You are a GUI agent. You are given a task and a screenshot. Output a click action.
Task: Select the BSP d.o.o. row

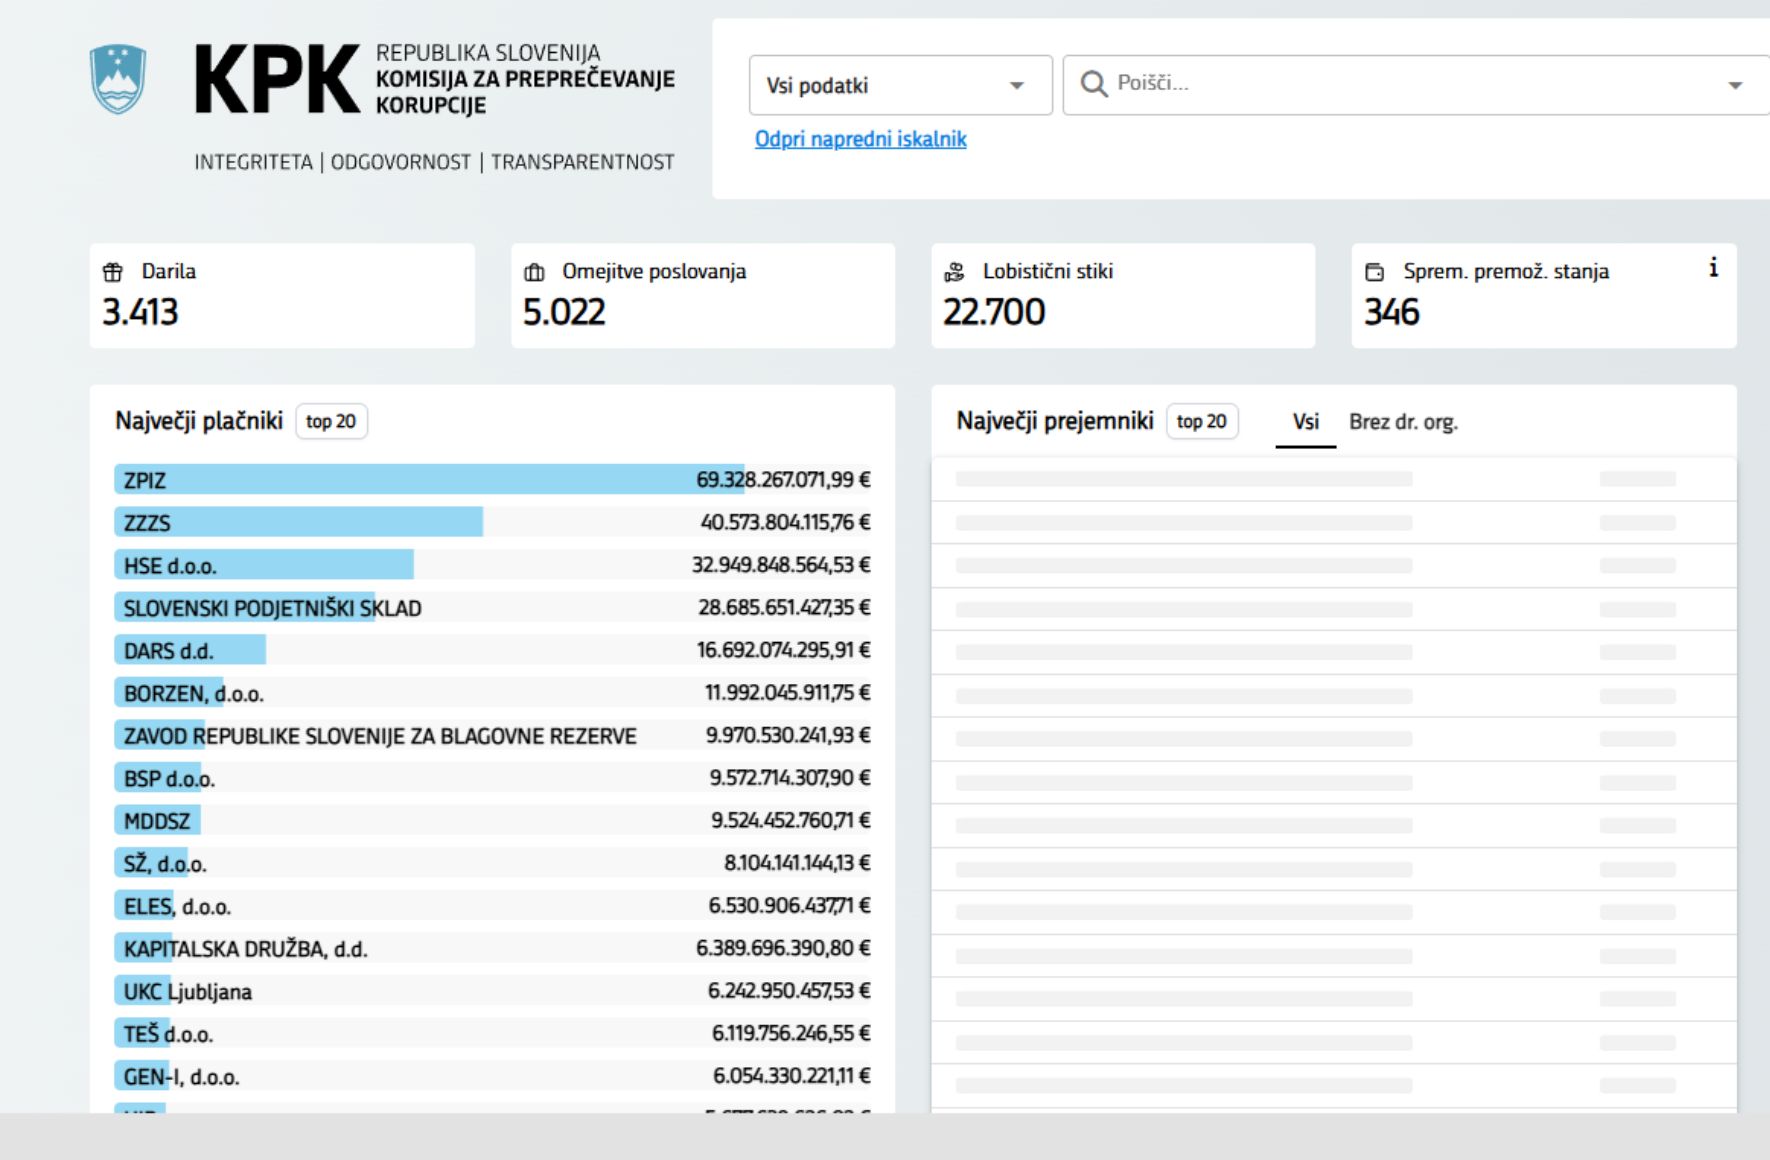pyautogui.click(x=492, y=778)
